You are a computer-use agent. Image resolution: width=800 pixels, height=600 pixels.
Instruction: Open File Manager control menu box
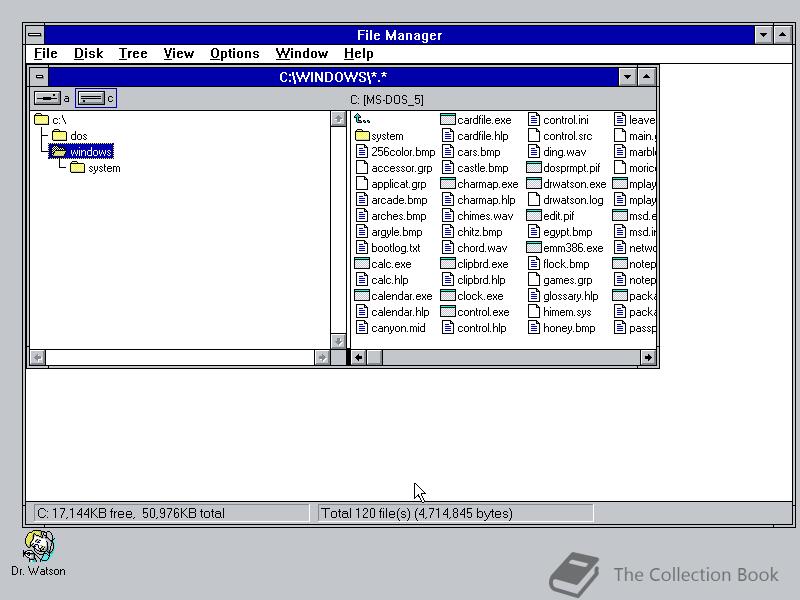35,35
